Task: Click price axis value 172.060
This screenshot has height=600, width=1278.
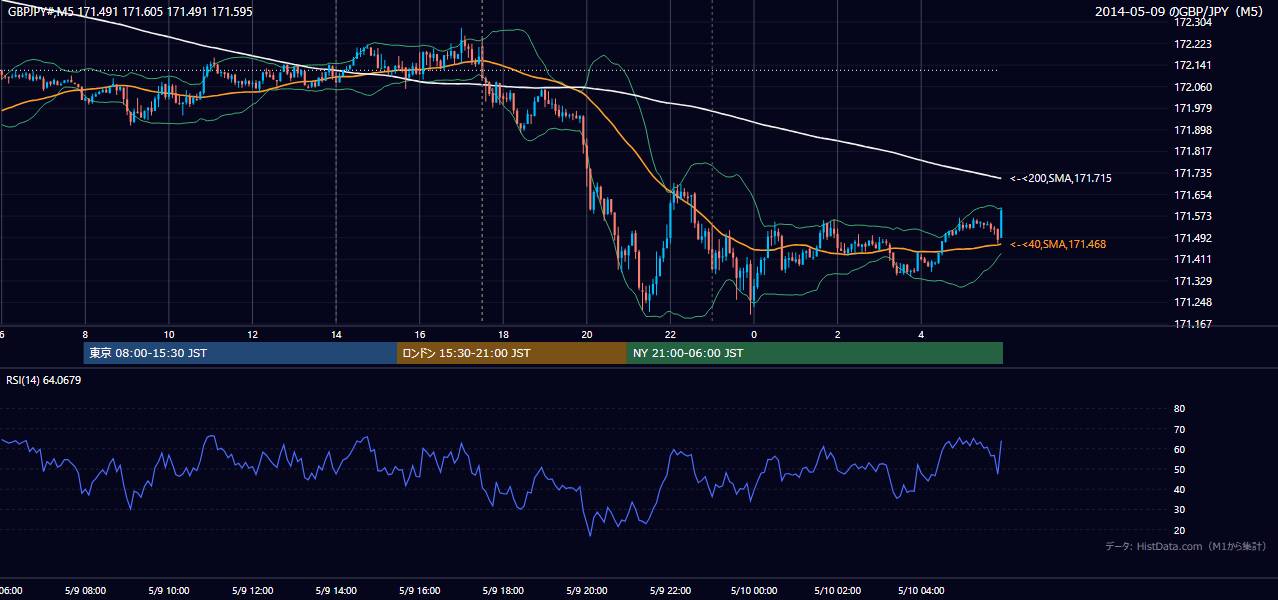Action: pyautogui.click(x=1193, y=87)
